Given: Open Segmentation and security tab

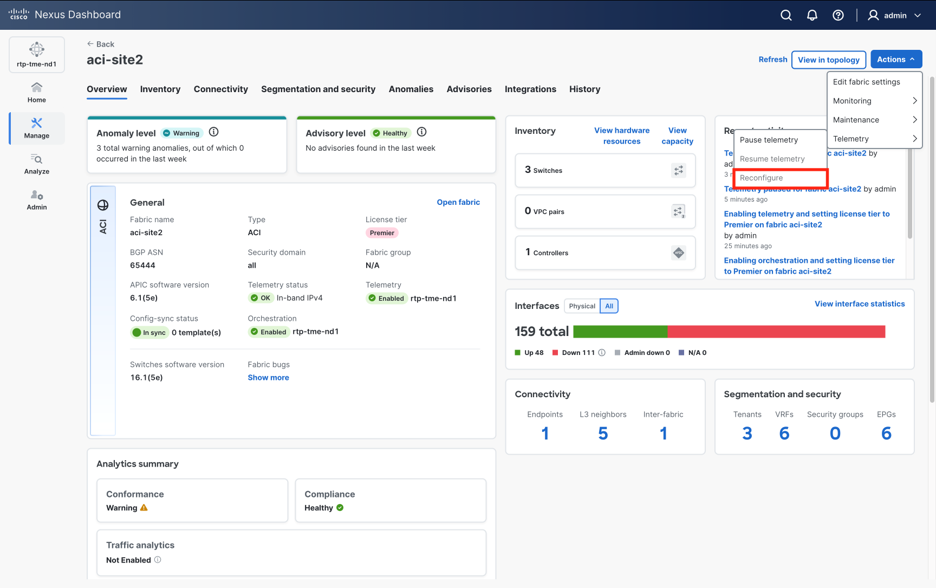Looking at the screenshot, I should pos(318,89).
